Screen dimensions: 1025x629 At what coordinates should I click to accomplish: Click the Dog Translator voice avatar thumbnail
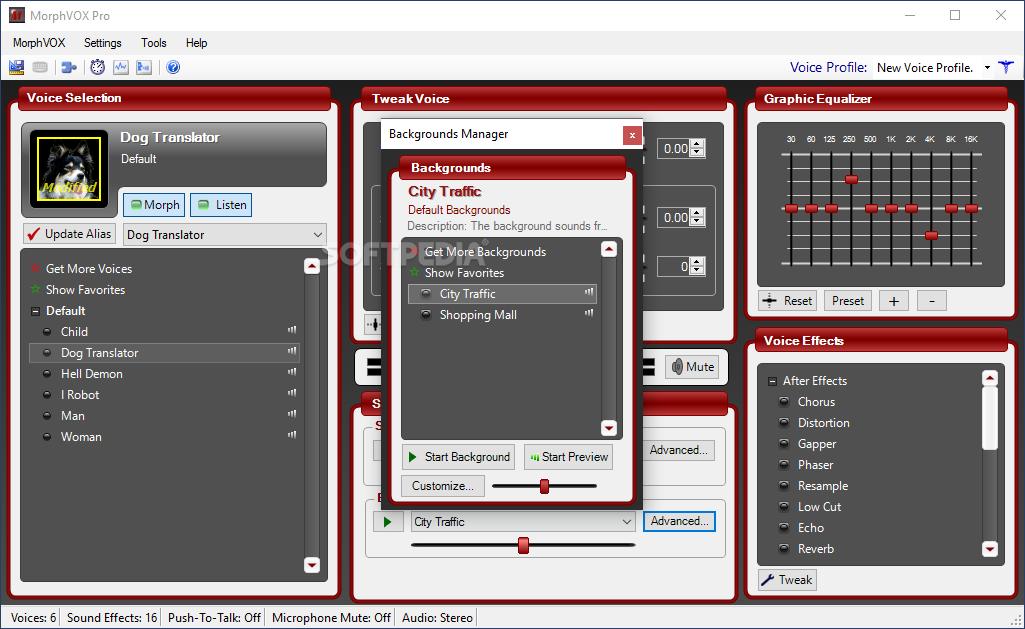(69, 169)
